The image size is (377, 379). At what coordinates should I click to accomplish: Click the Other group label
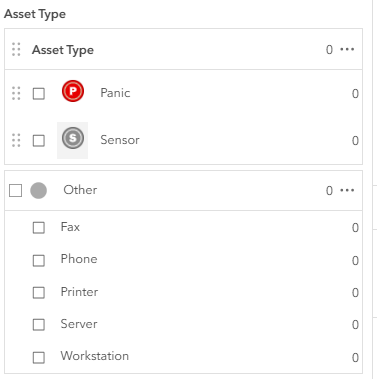click(80, 190)
